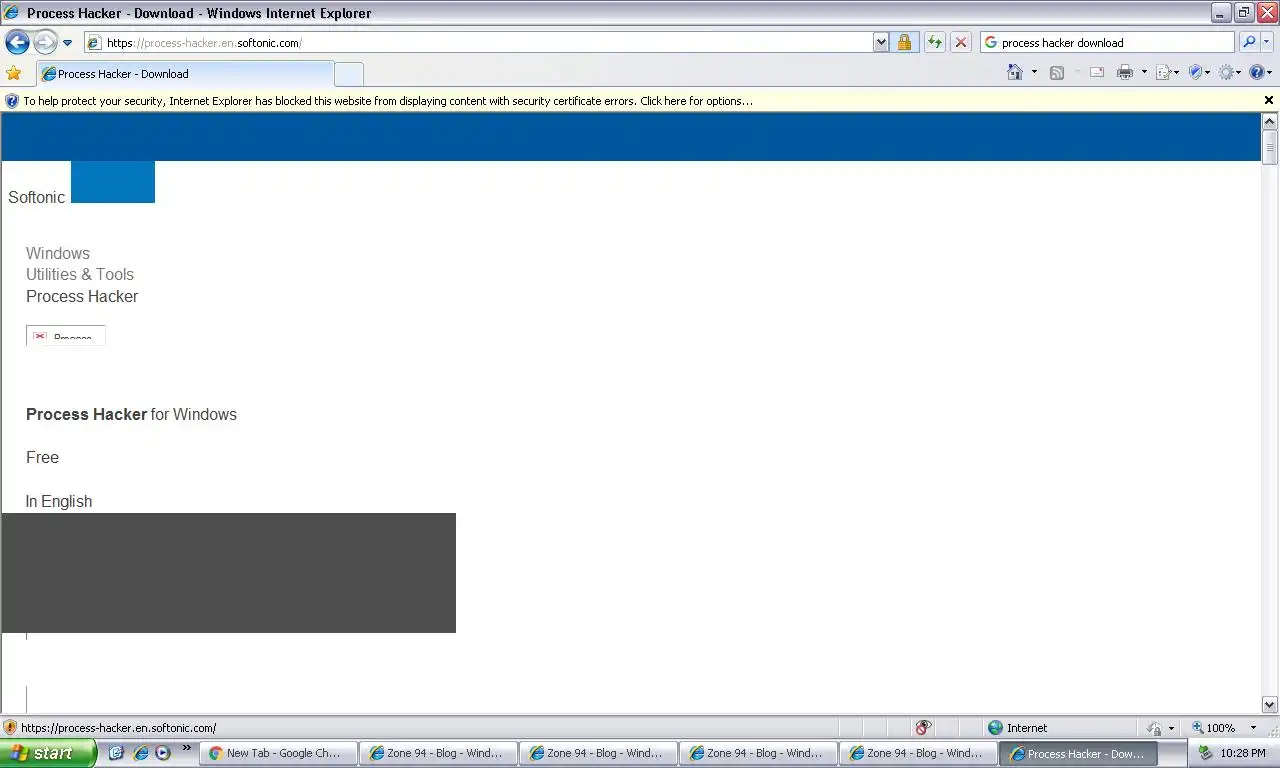Open the recent pages dropdown beside Forward
This screenshot has height=768, width=1280.
point(67,43)
